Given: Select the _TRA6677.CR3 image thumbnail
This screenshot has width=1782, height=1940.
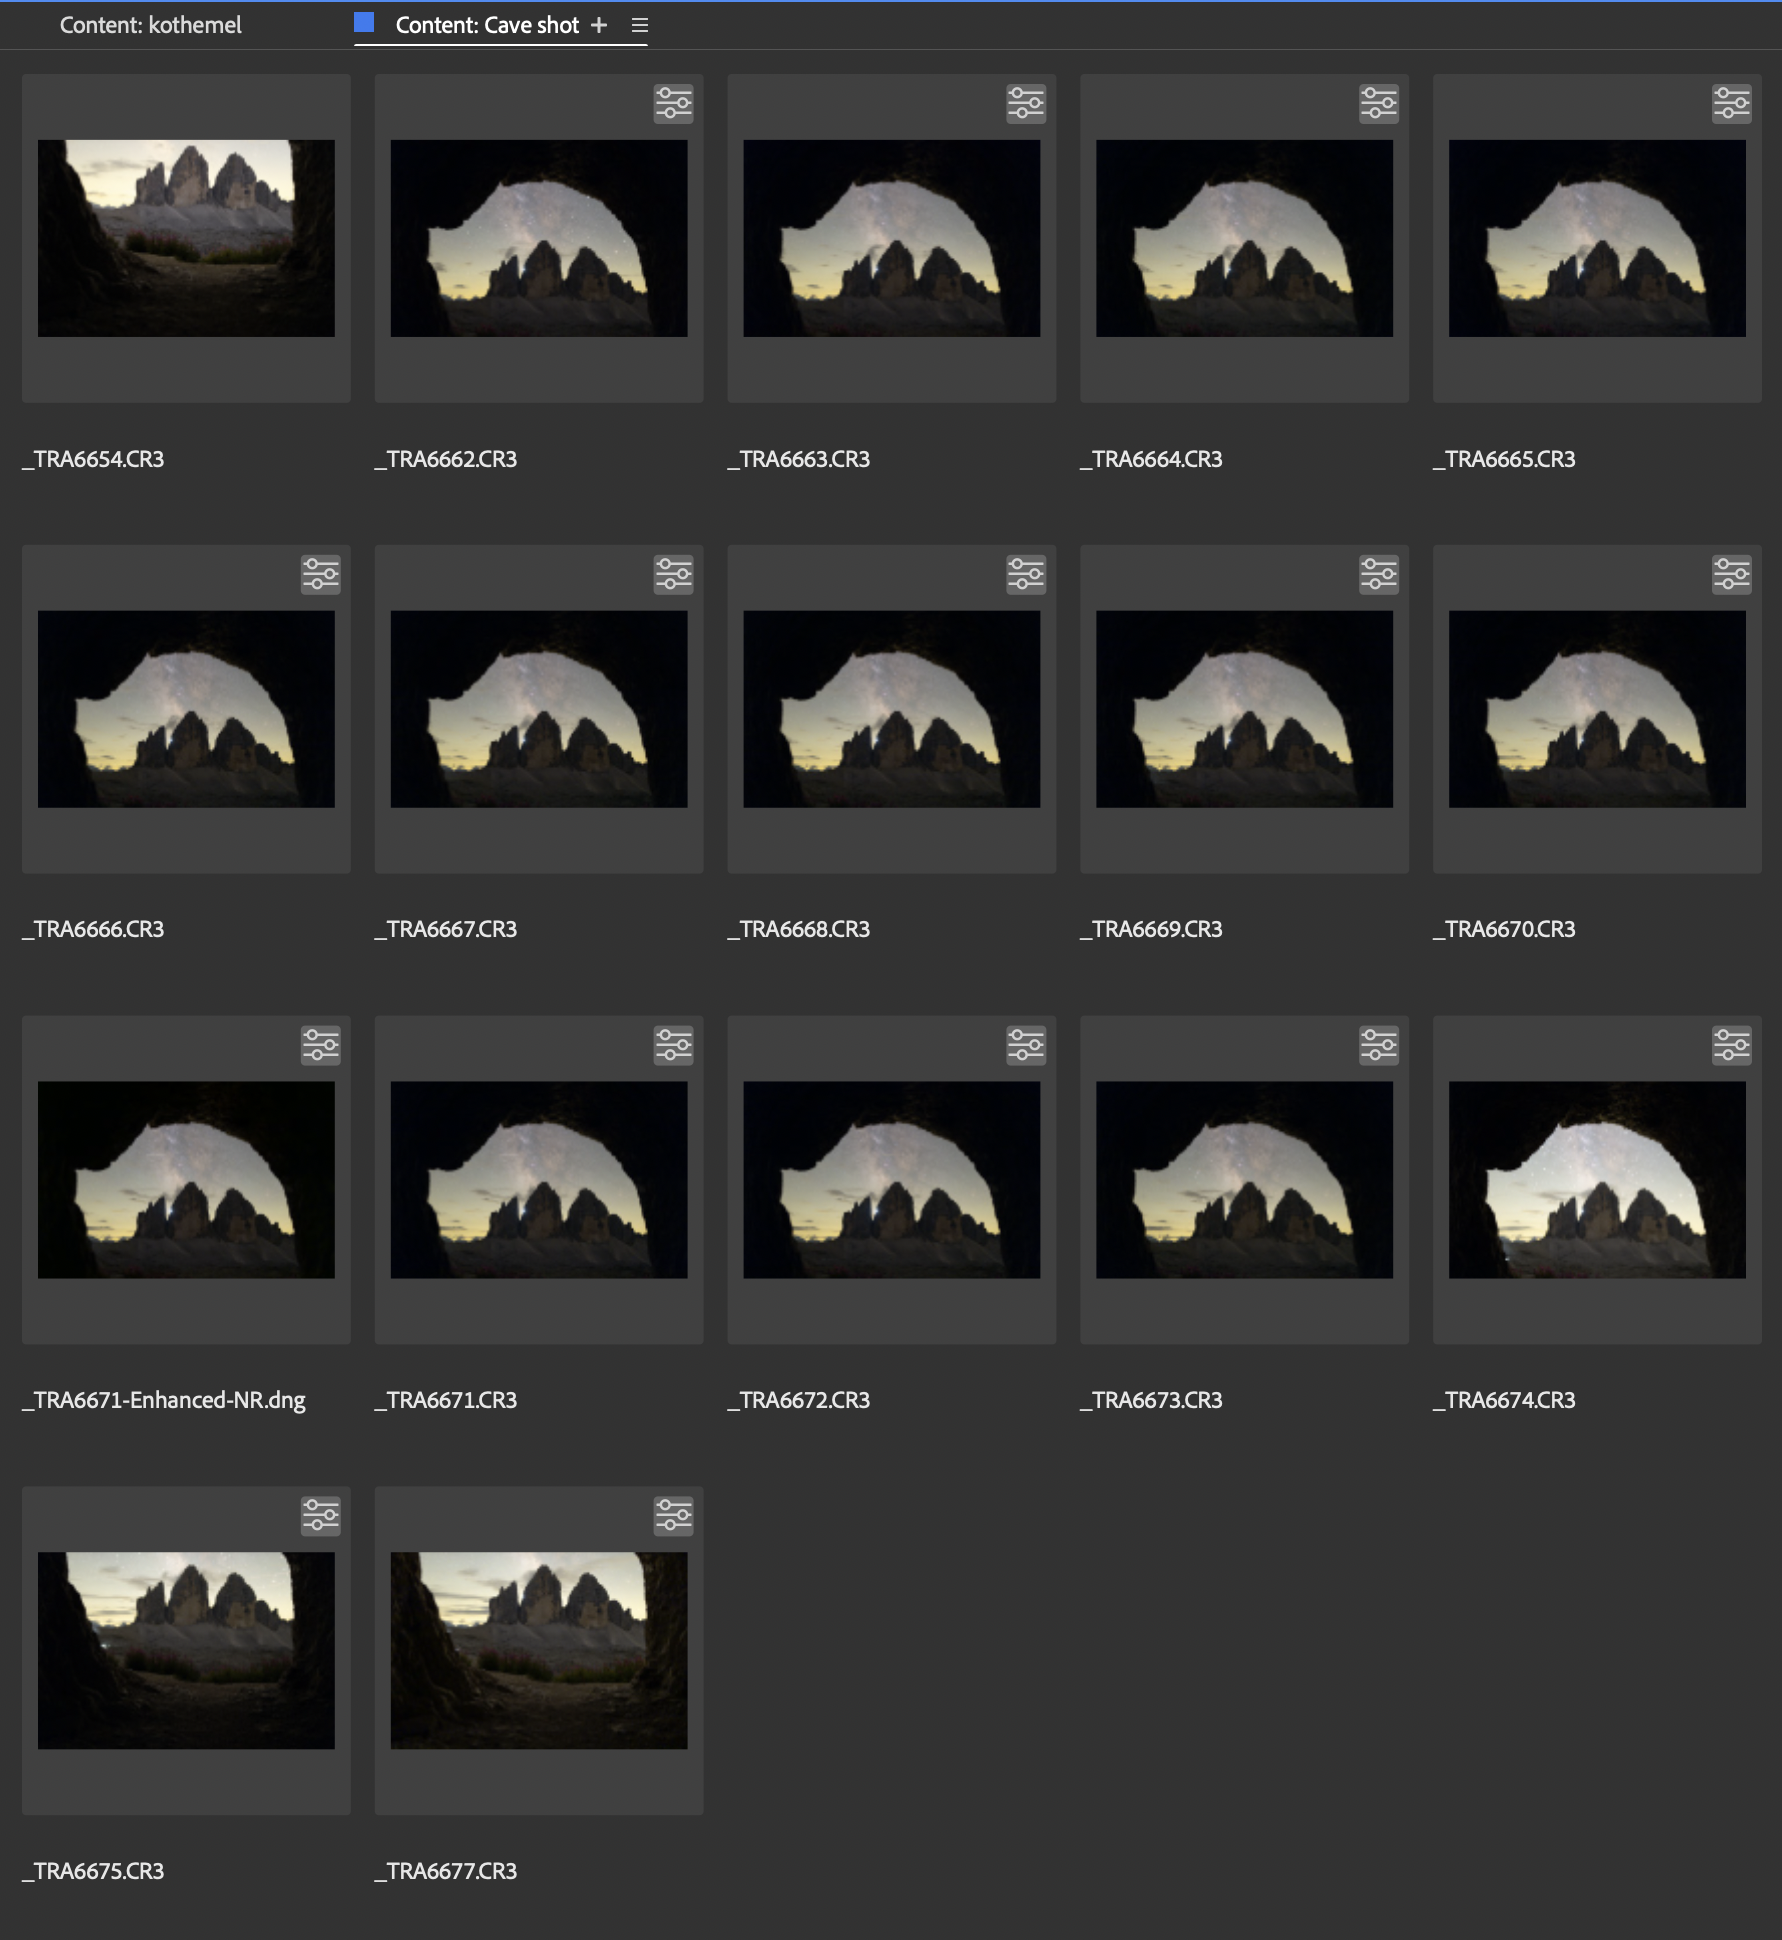Looking at the screenshot, I should point(539,1651).
